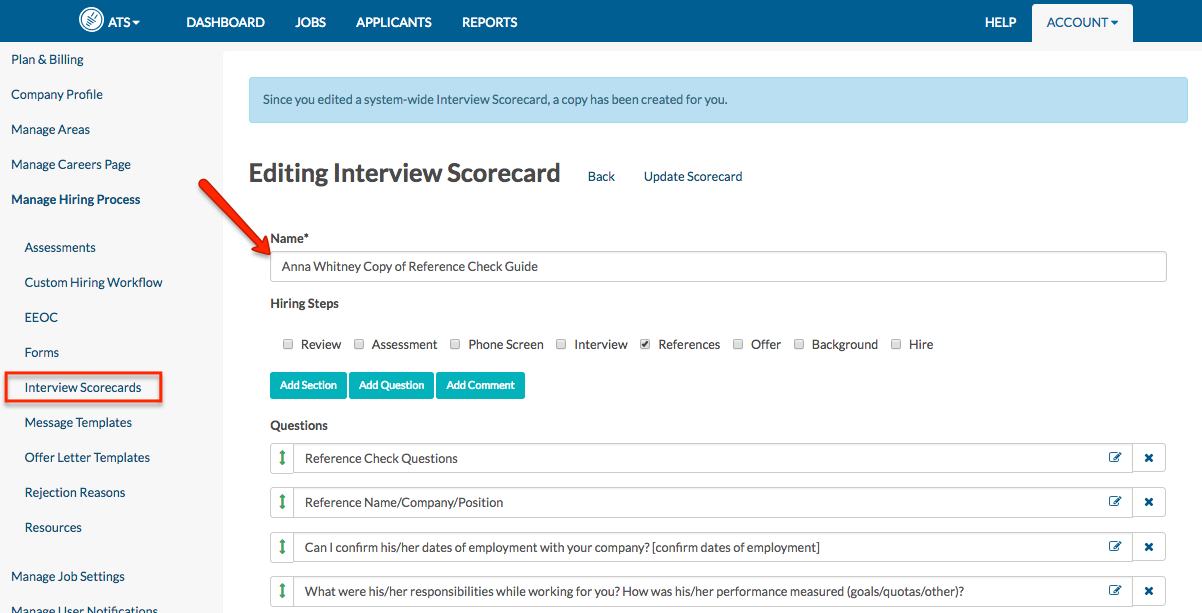
Task: Click the ATS logo in the navbar
Action: pyautogui.click(x=90, y=20)
